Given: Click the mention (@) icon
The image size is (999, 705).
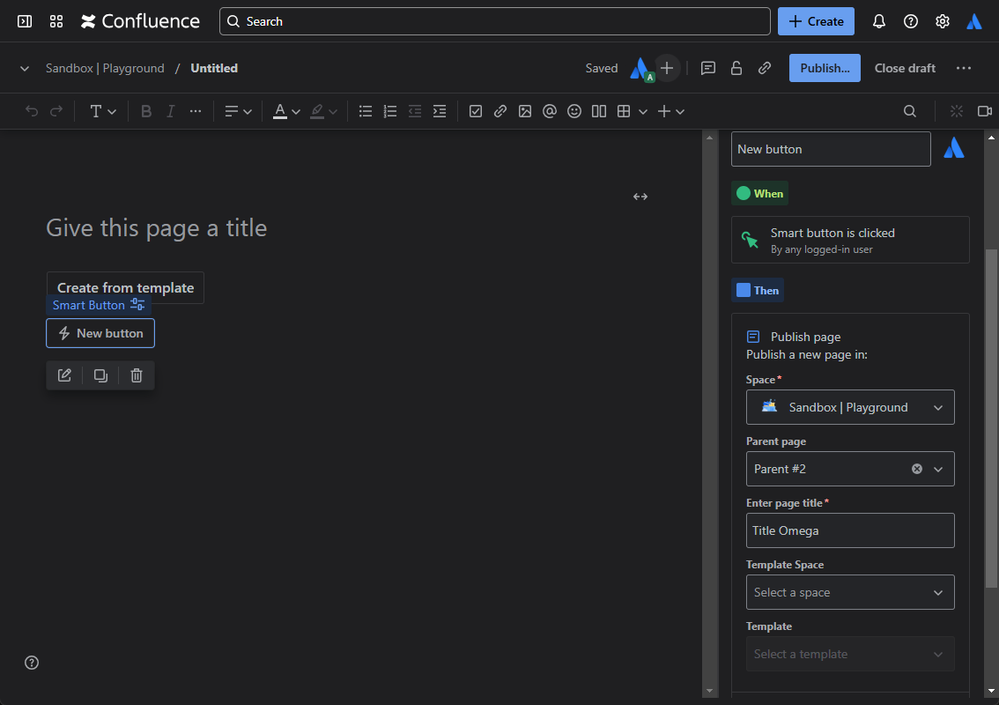Looking at the screenshot, I should tap(549, 111).
